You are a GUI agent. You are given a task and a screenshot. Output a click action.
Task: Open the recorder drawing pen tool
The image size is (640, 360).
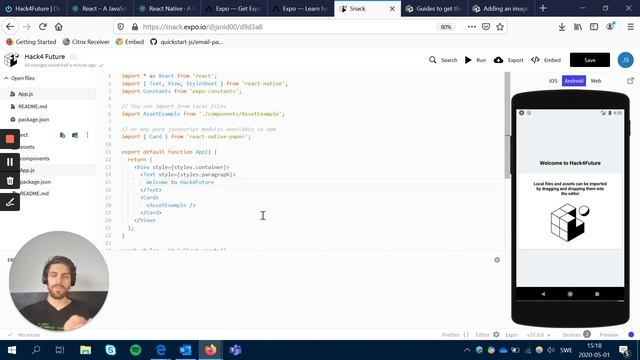click(10, 202)
